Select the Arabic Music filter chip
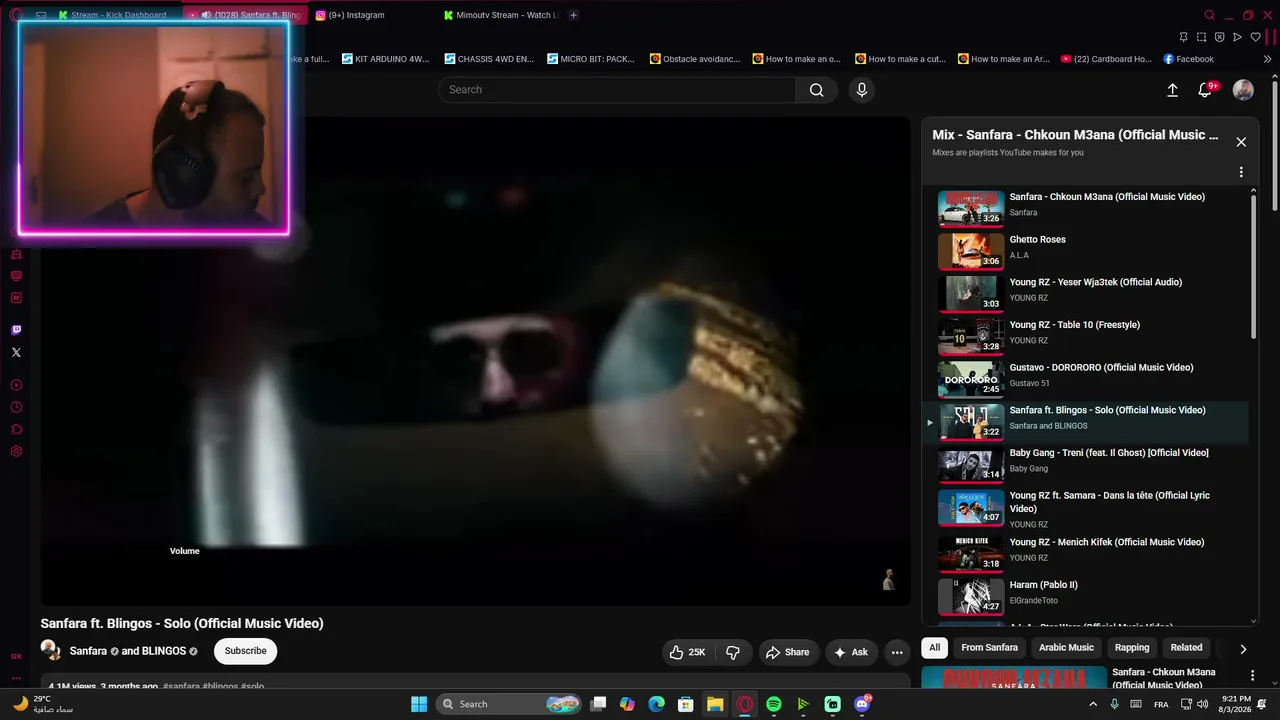The height and width of the screenshot is (720, 1280). point(1066,648)
